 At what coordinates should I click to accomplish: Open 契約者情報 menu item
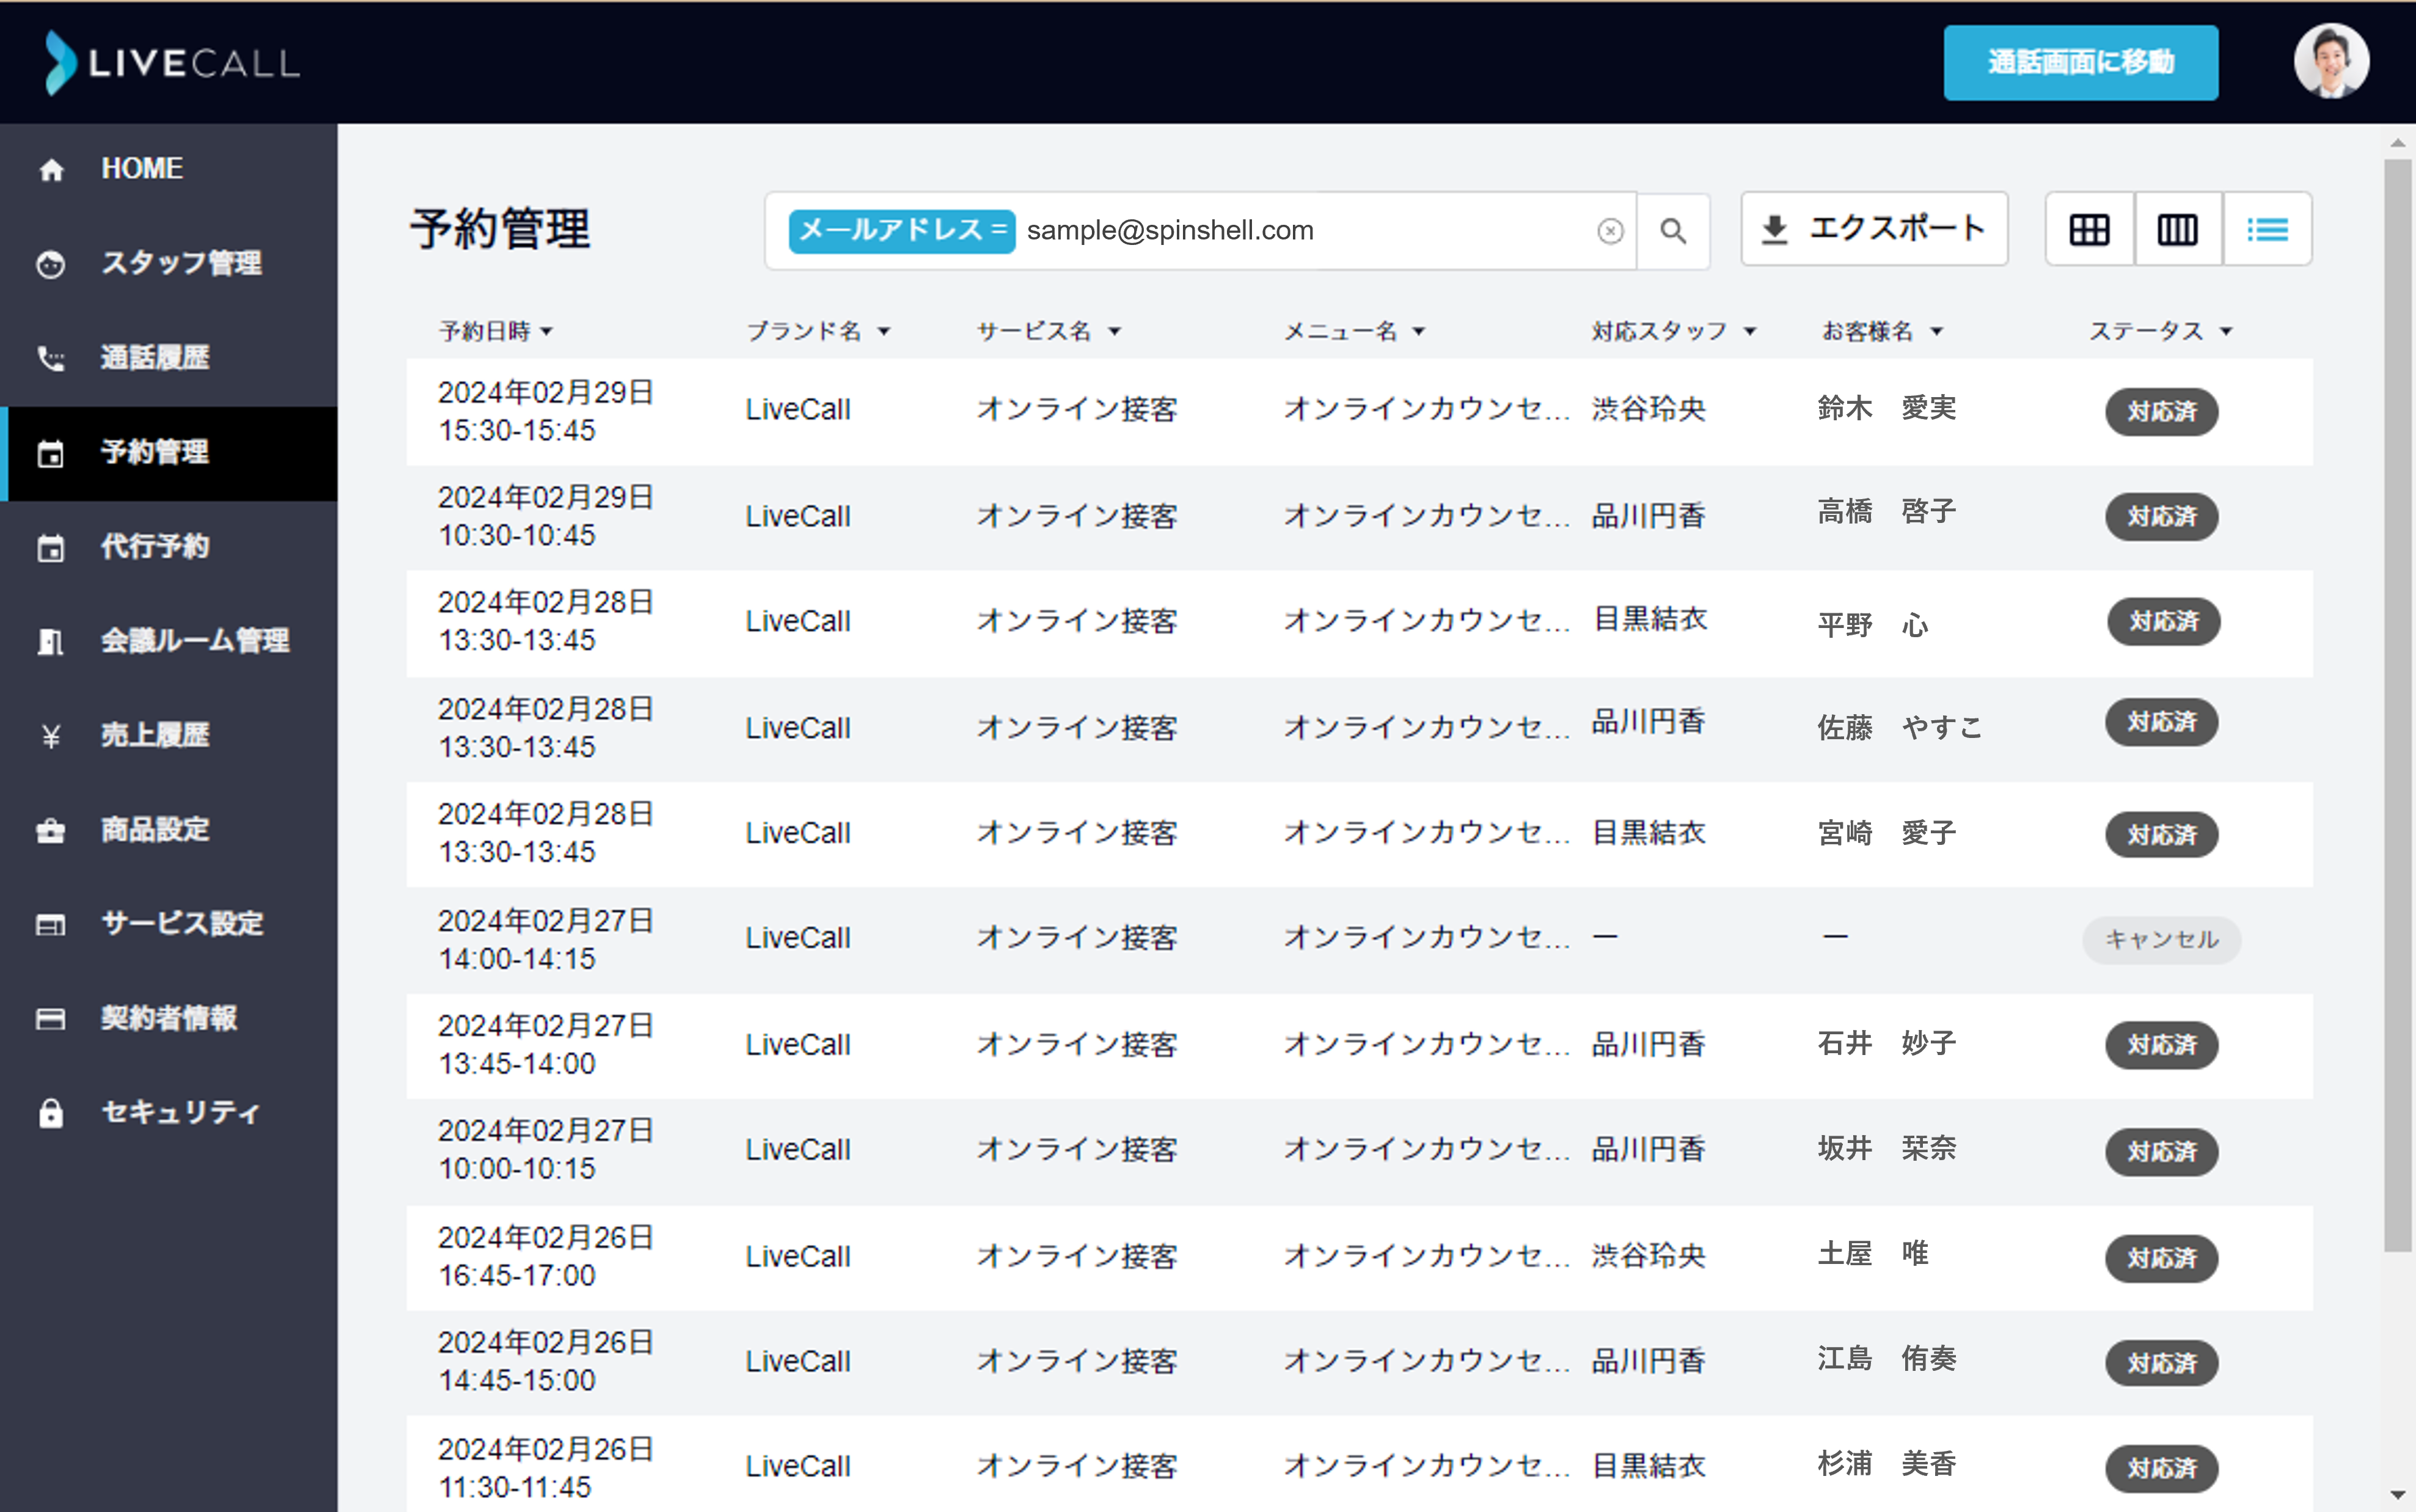pos(169,1019)
